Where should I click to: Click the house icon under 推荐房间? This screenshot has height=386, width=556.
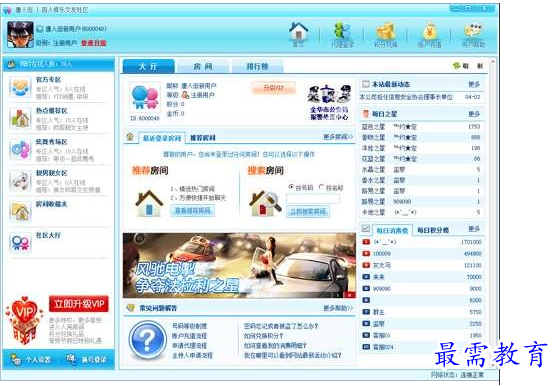pos(149,203)
